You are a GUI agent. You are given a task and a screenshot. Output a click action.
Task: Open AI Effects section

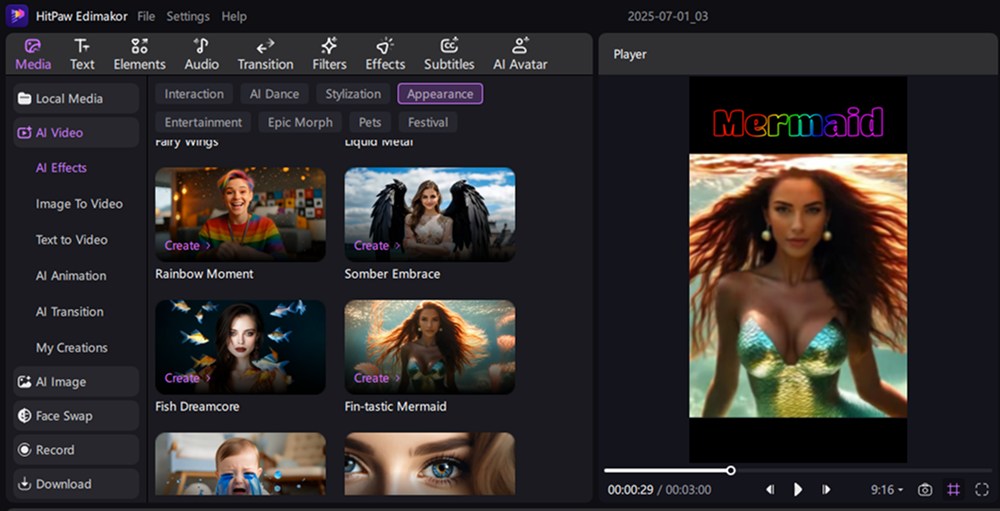(x=61, y=168)
